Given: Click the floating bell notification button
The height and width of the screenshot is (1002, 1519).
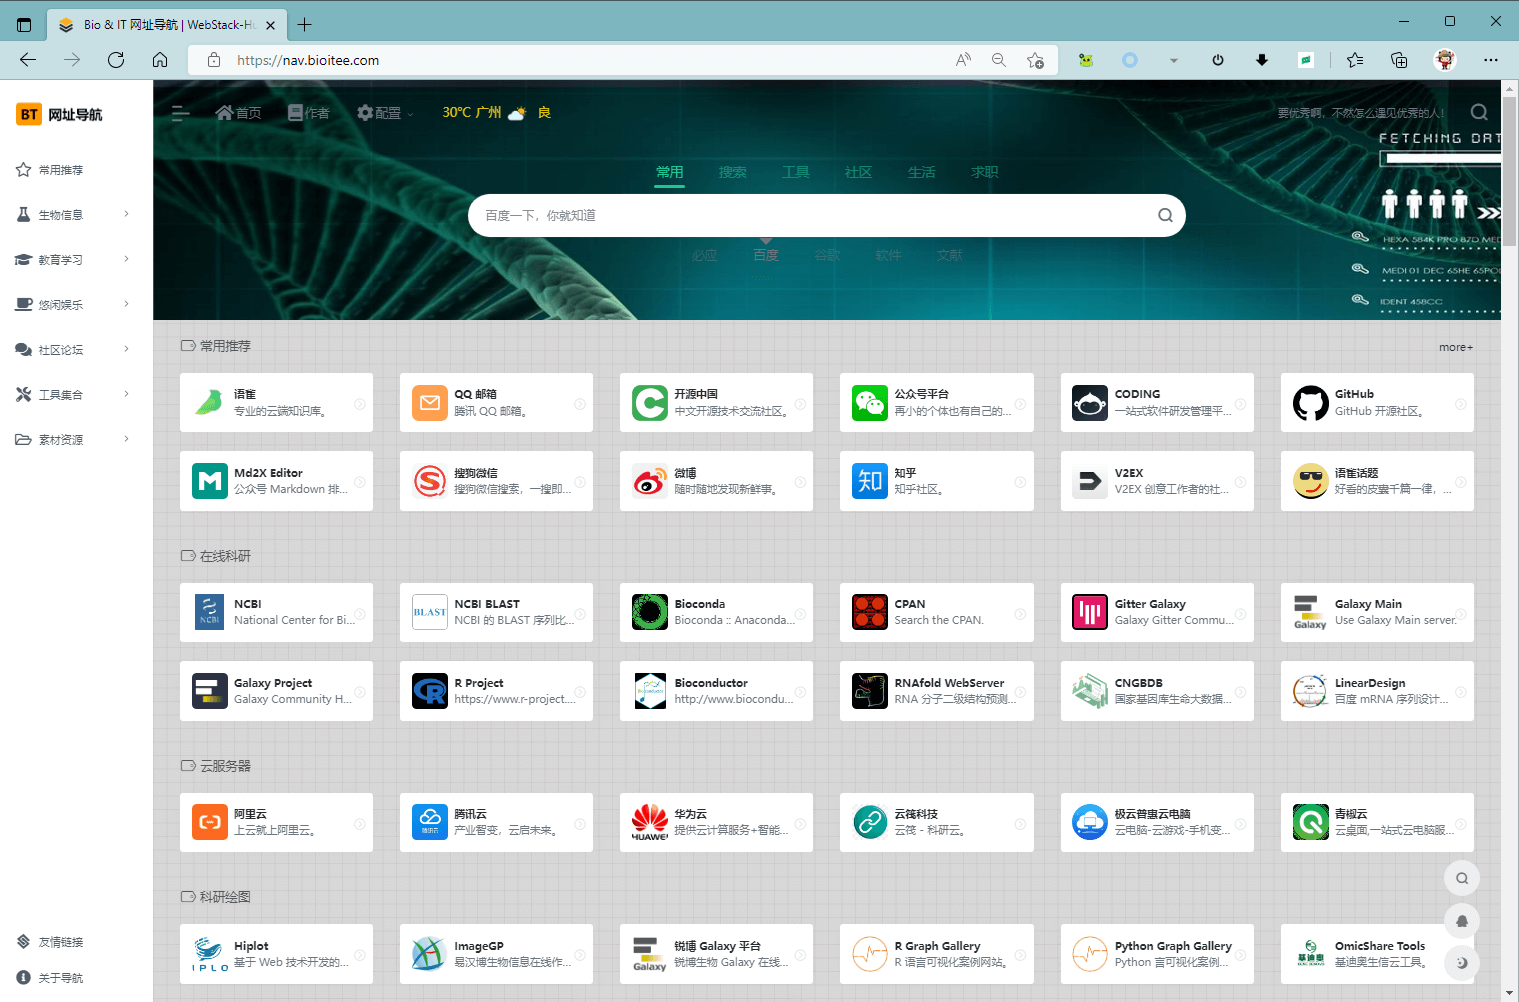Looking at the screenshot, I should [x=1462, y=920].
